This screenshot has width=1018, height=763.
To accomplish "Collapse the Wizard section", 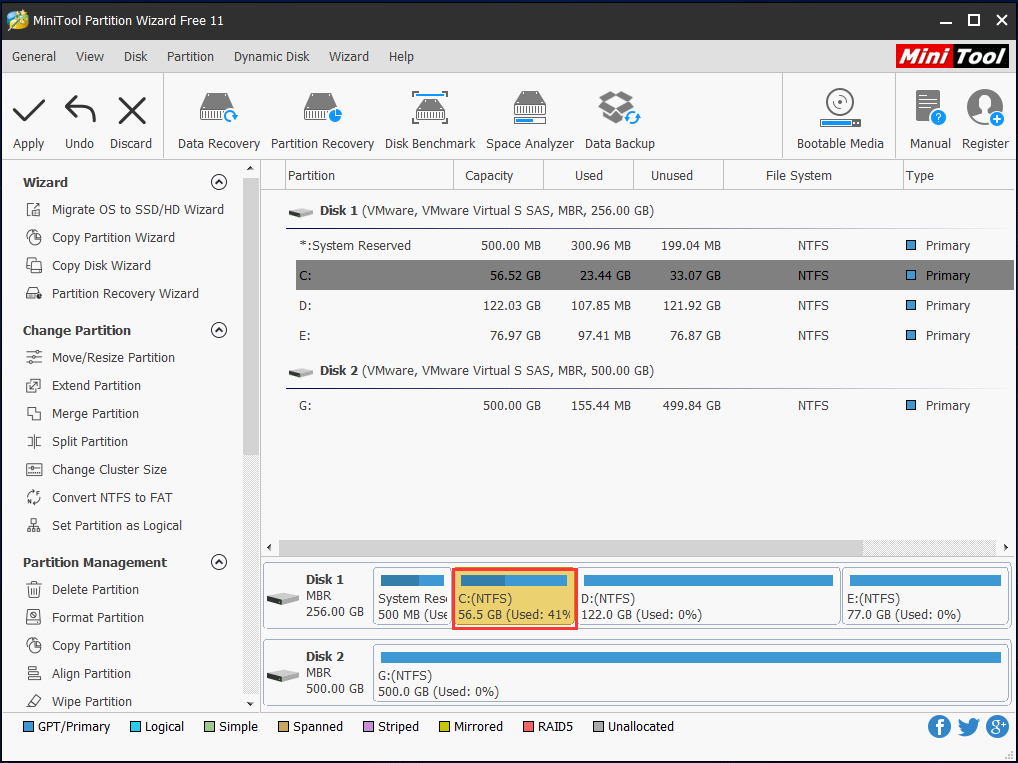I will [219, 182].
